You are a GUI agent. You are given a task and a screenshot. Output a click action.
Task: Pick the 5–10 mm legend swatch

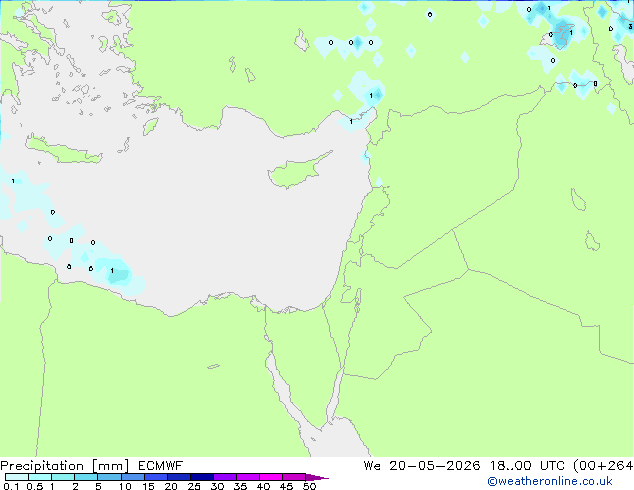(109, 477)
